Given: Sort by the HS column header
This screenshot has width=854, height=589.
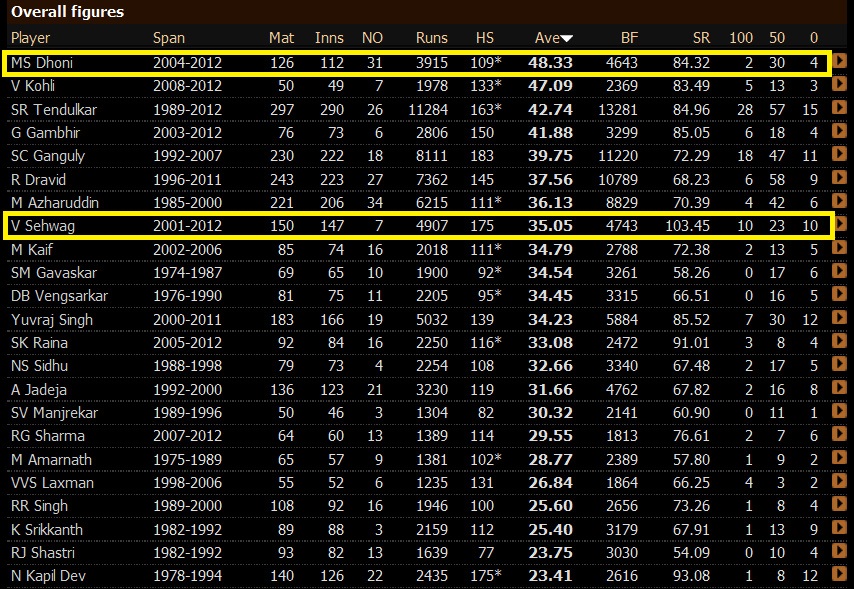Looking at the screenshot, I should tap(485, 38).
